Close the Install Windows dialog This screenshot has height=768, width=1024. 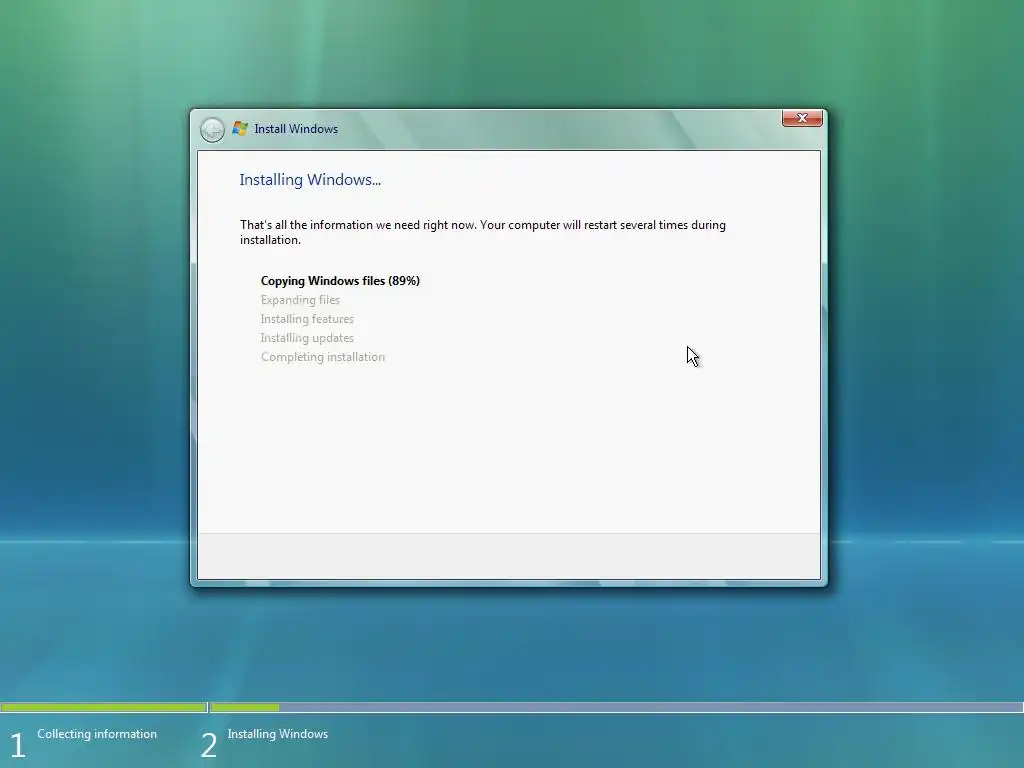802,118
